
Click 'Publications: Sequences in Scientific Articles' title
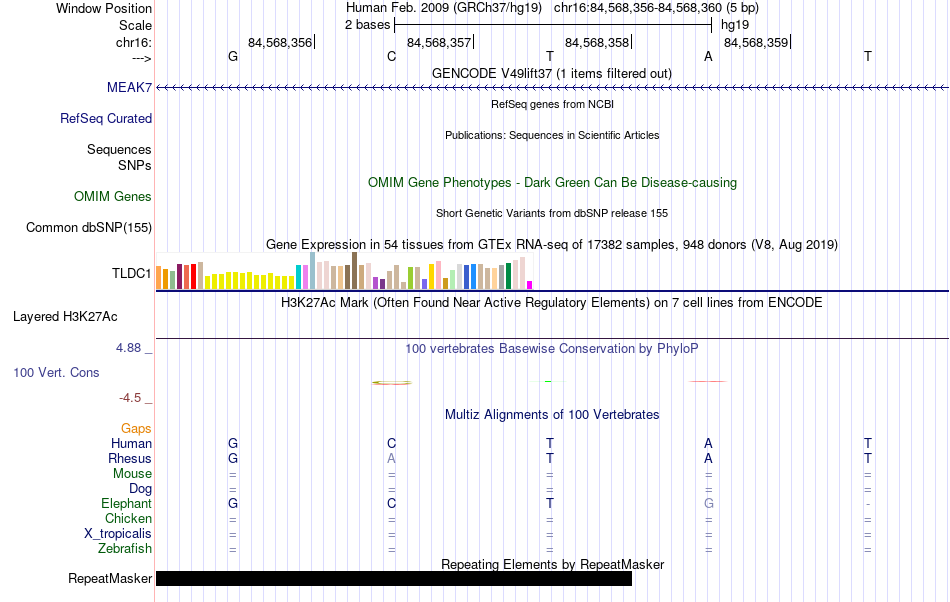[x=552, y=135]
